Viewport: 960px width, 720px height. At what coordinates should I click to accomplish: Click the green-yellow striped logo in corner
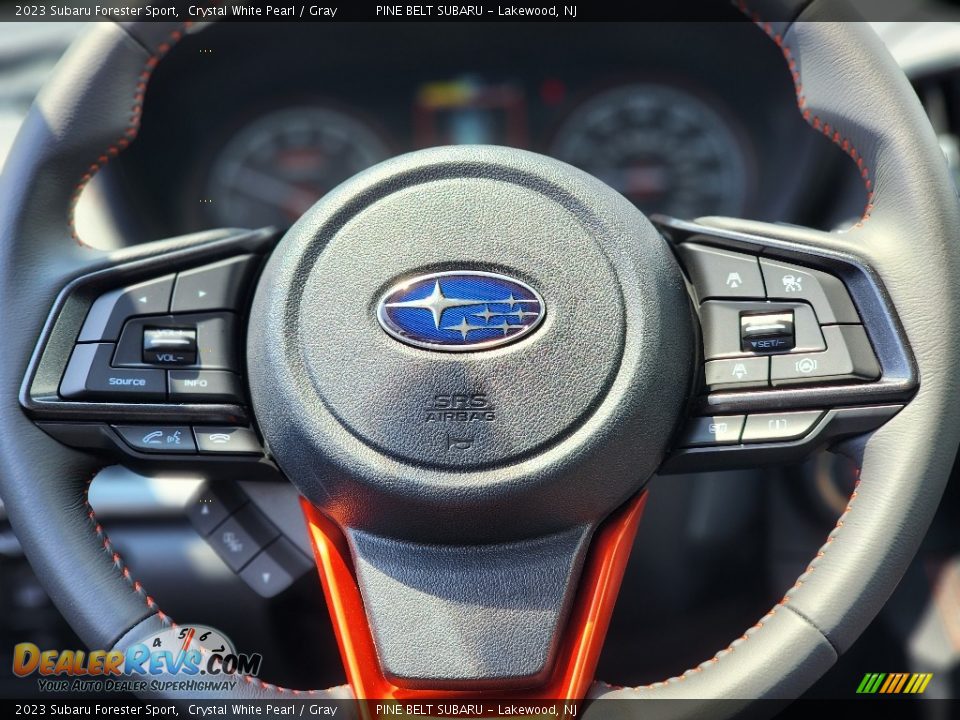point(894,683)
